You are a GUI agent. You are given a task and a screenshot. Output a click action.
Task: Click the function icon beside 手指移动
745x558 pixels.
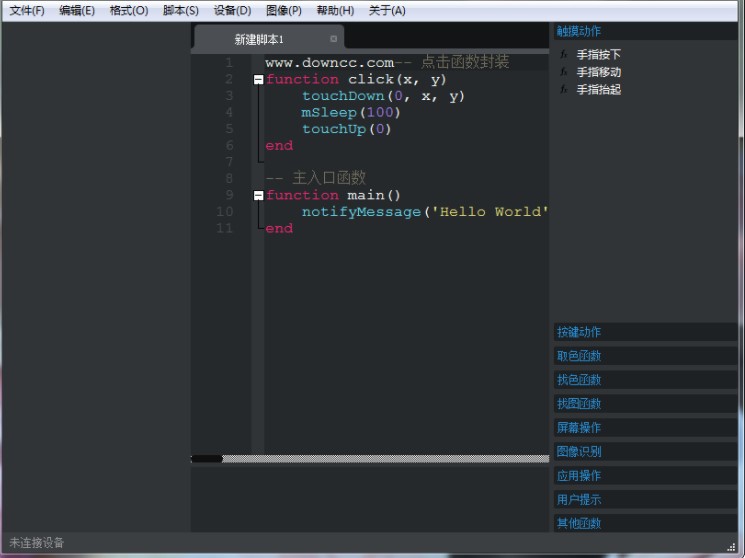(x=564, y=72)
